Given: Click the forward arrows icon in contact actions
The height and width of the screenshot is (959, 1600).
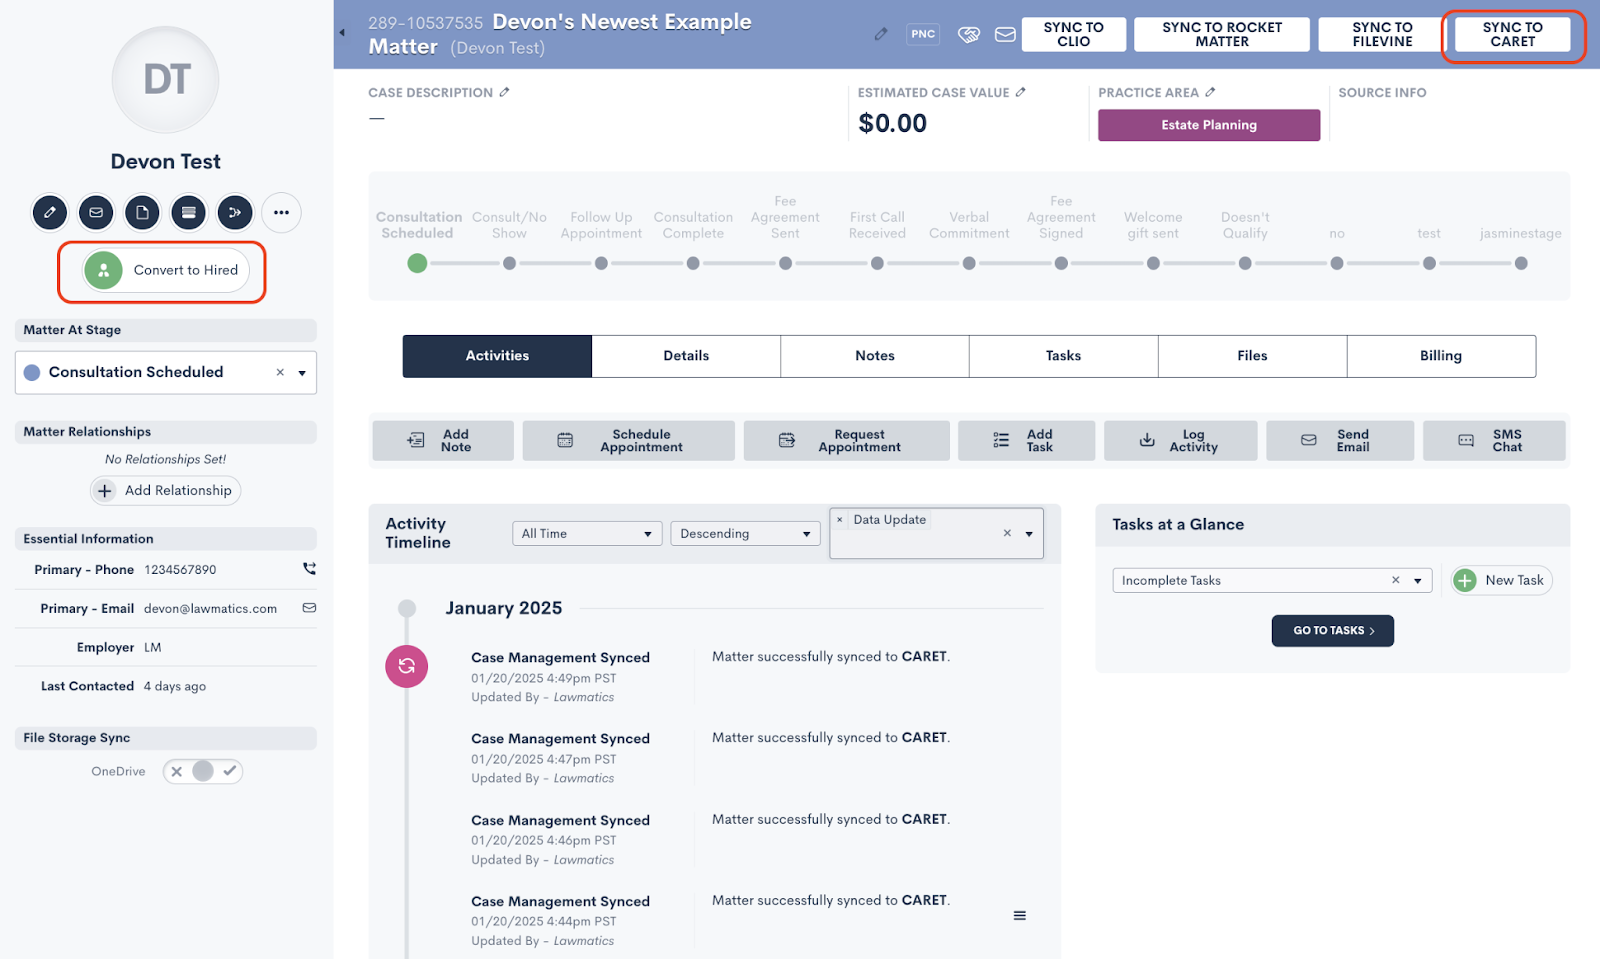Looking at the screenshot, I should tap(235, 212).
